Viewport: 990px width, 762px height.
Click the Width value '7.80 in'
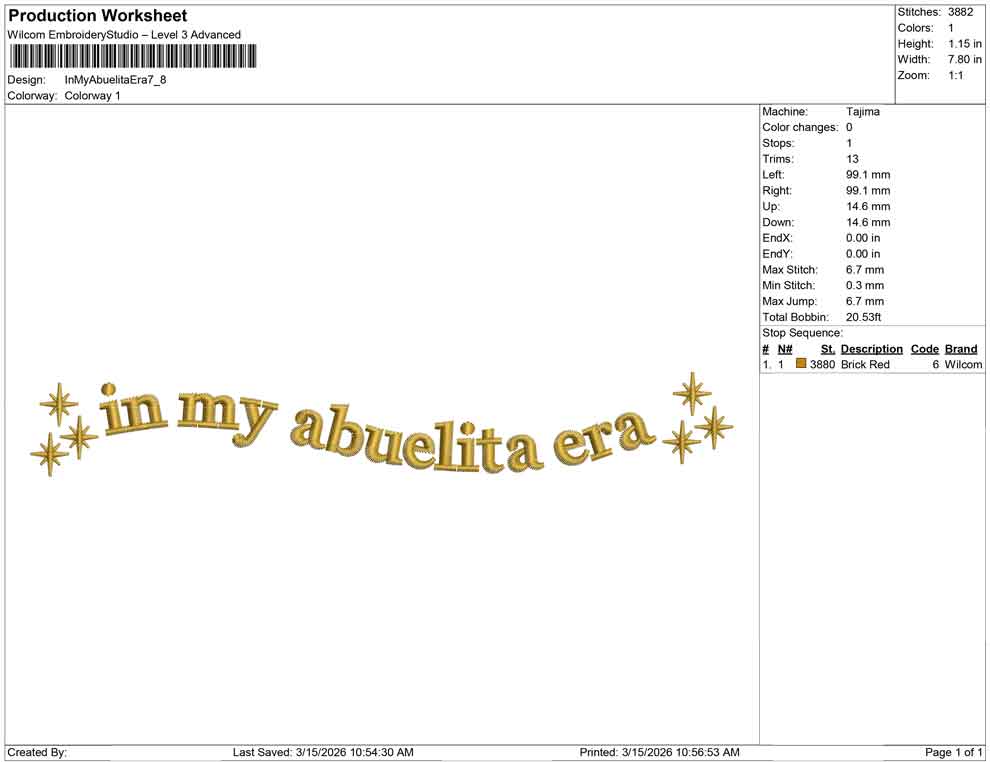coord(965,59)
